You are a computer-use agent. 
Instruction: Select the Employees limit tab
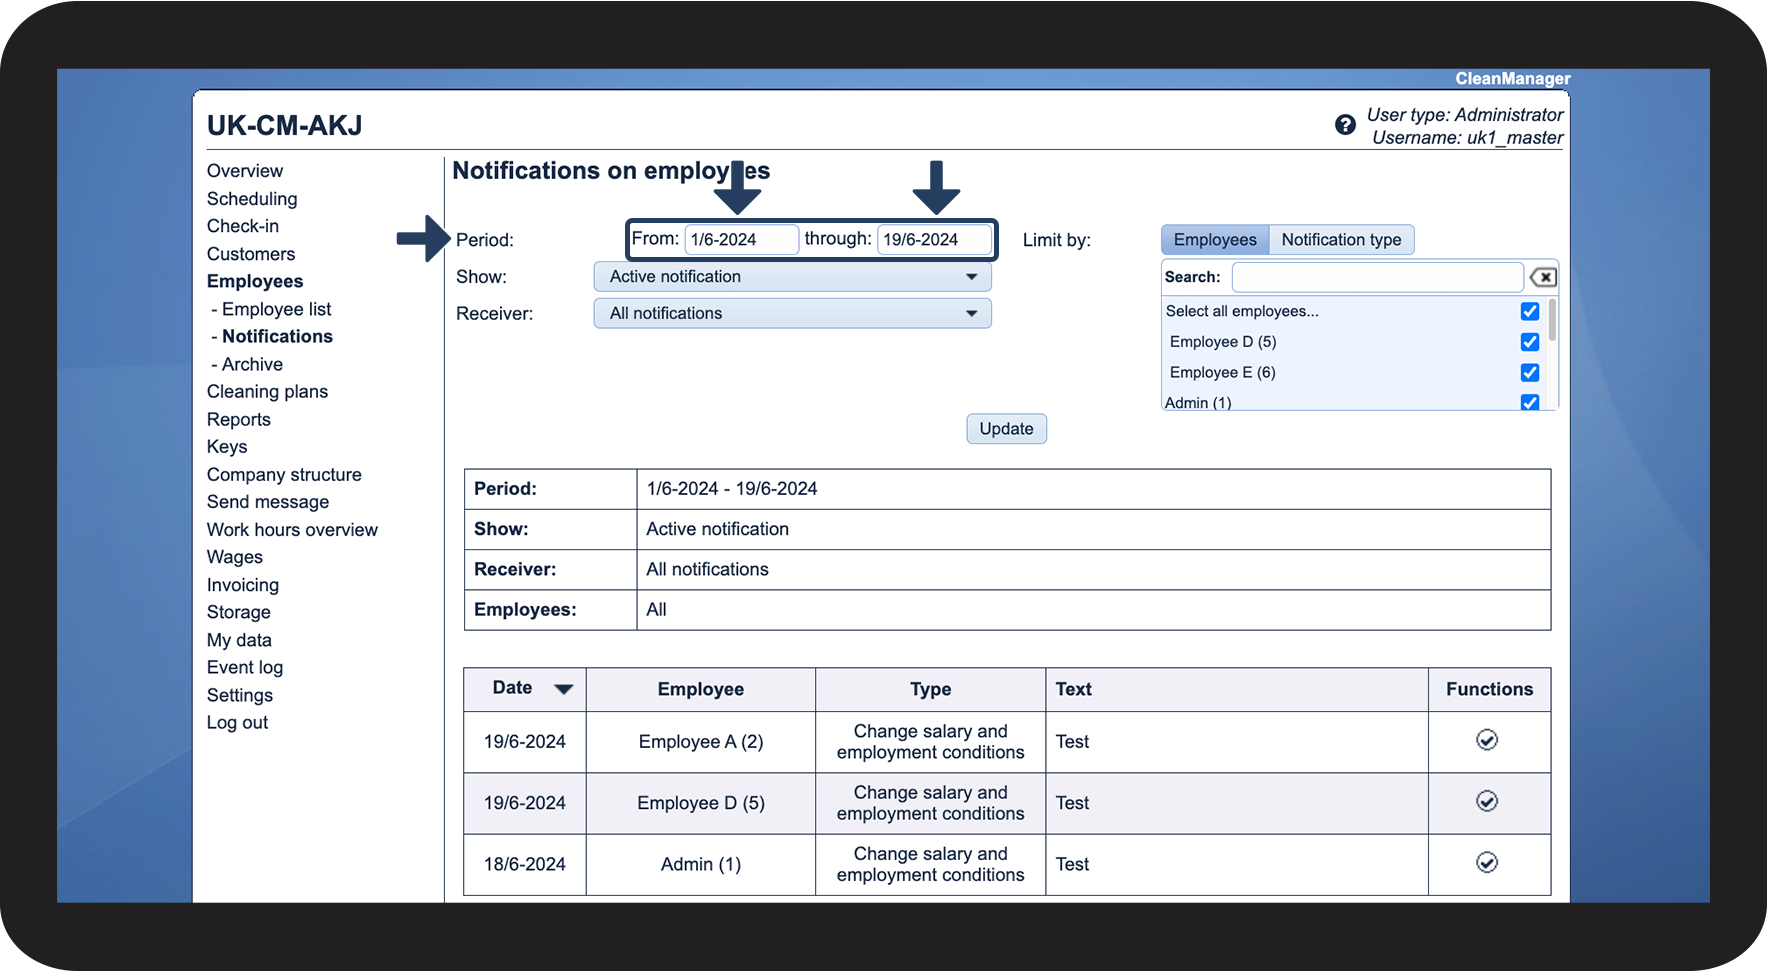pos(1214,240)
